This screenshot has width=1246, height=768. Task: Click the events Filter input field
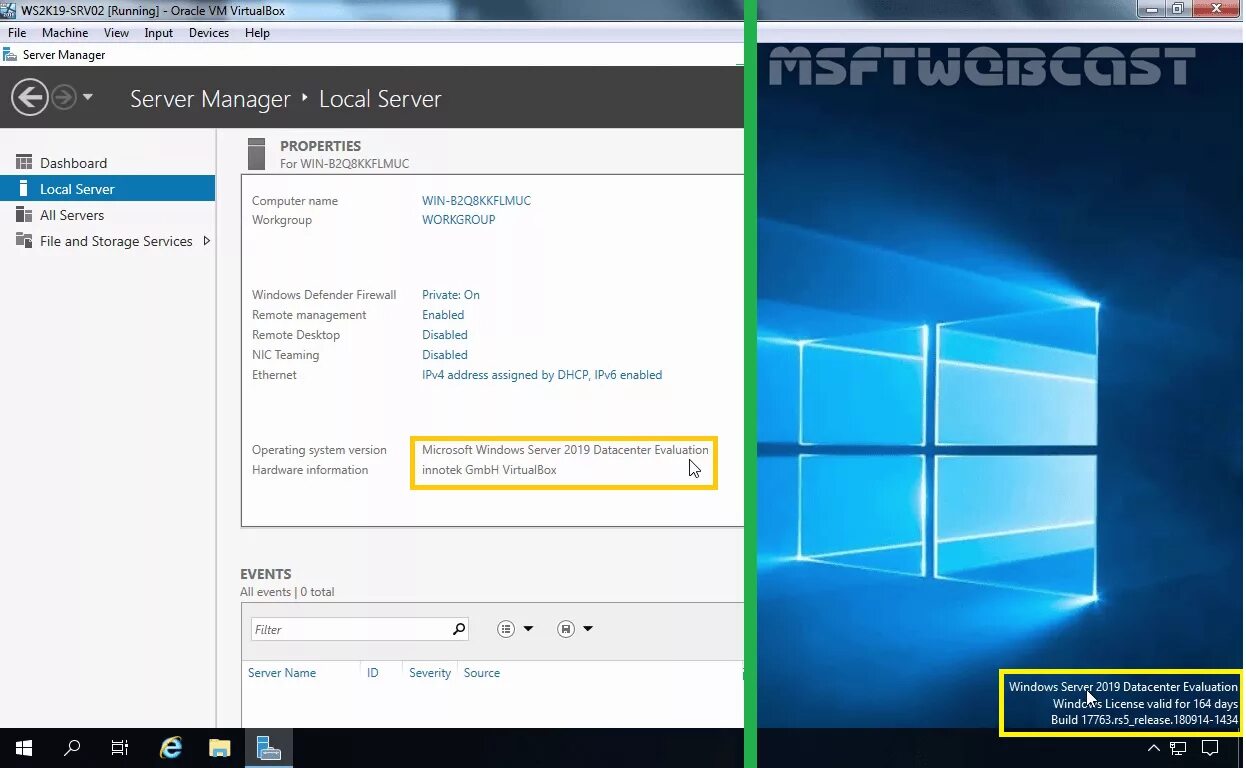350,629
